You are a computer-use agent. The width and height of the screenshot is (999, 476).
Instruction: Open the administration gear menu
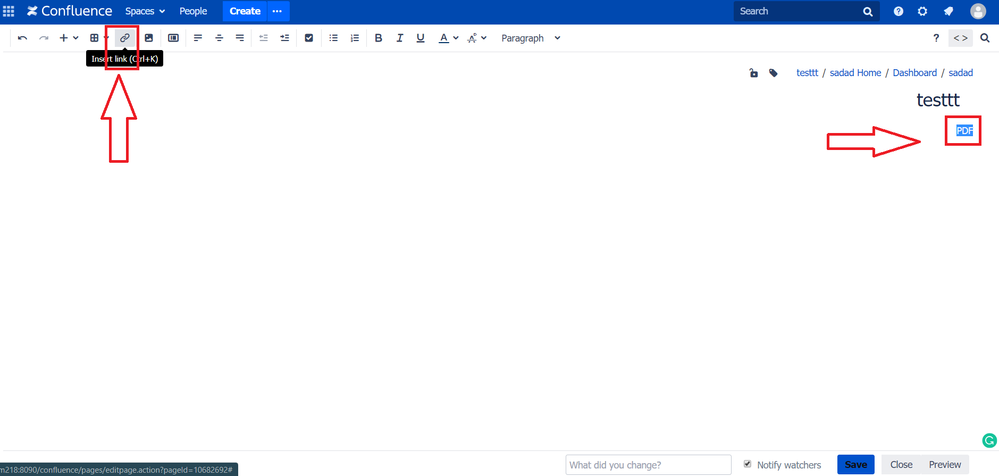pos(923,11)
